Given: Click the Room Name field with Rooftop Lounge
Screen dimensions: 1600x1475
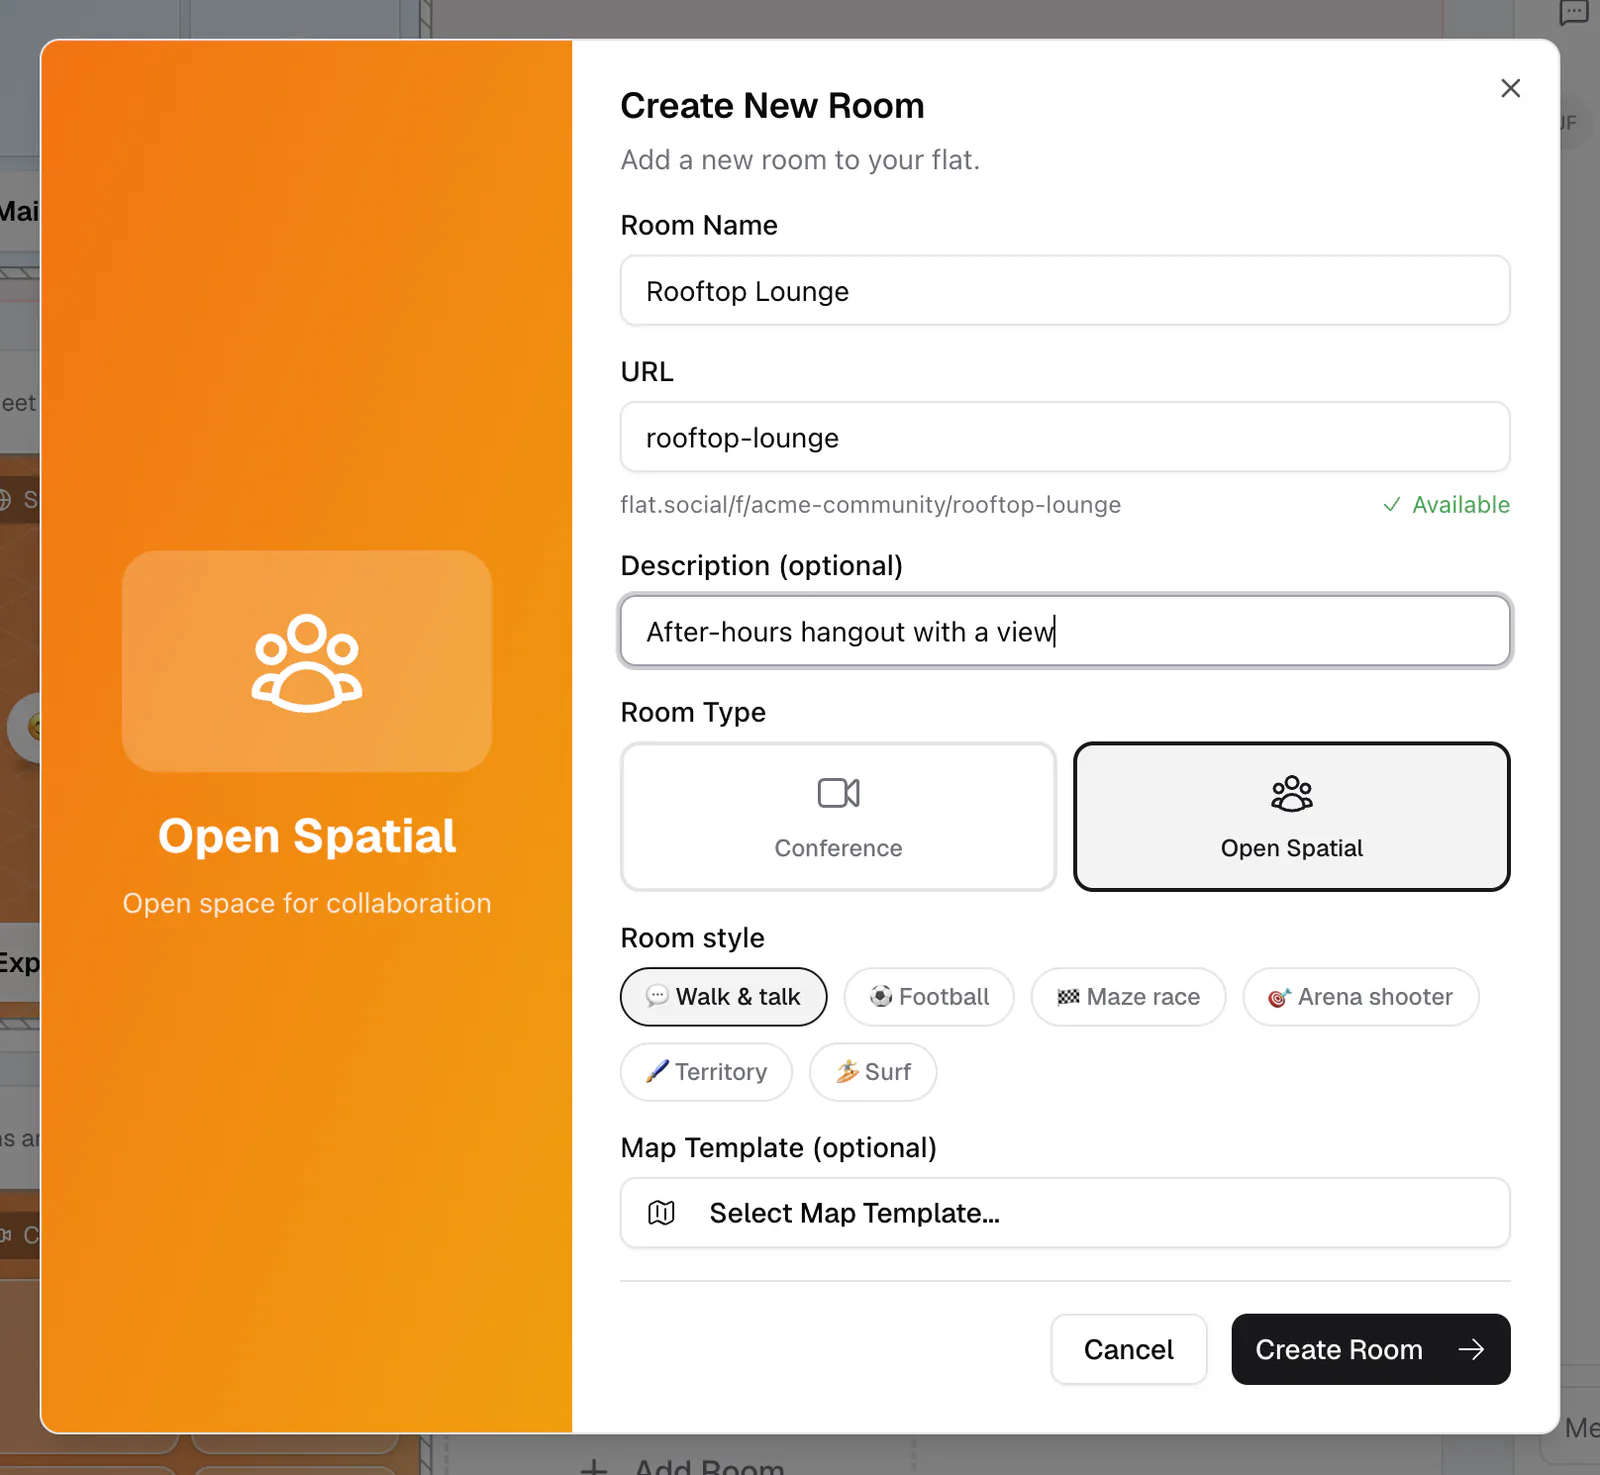Looking at the screenshot, I should coord(1065,291).
